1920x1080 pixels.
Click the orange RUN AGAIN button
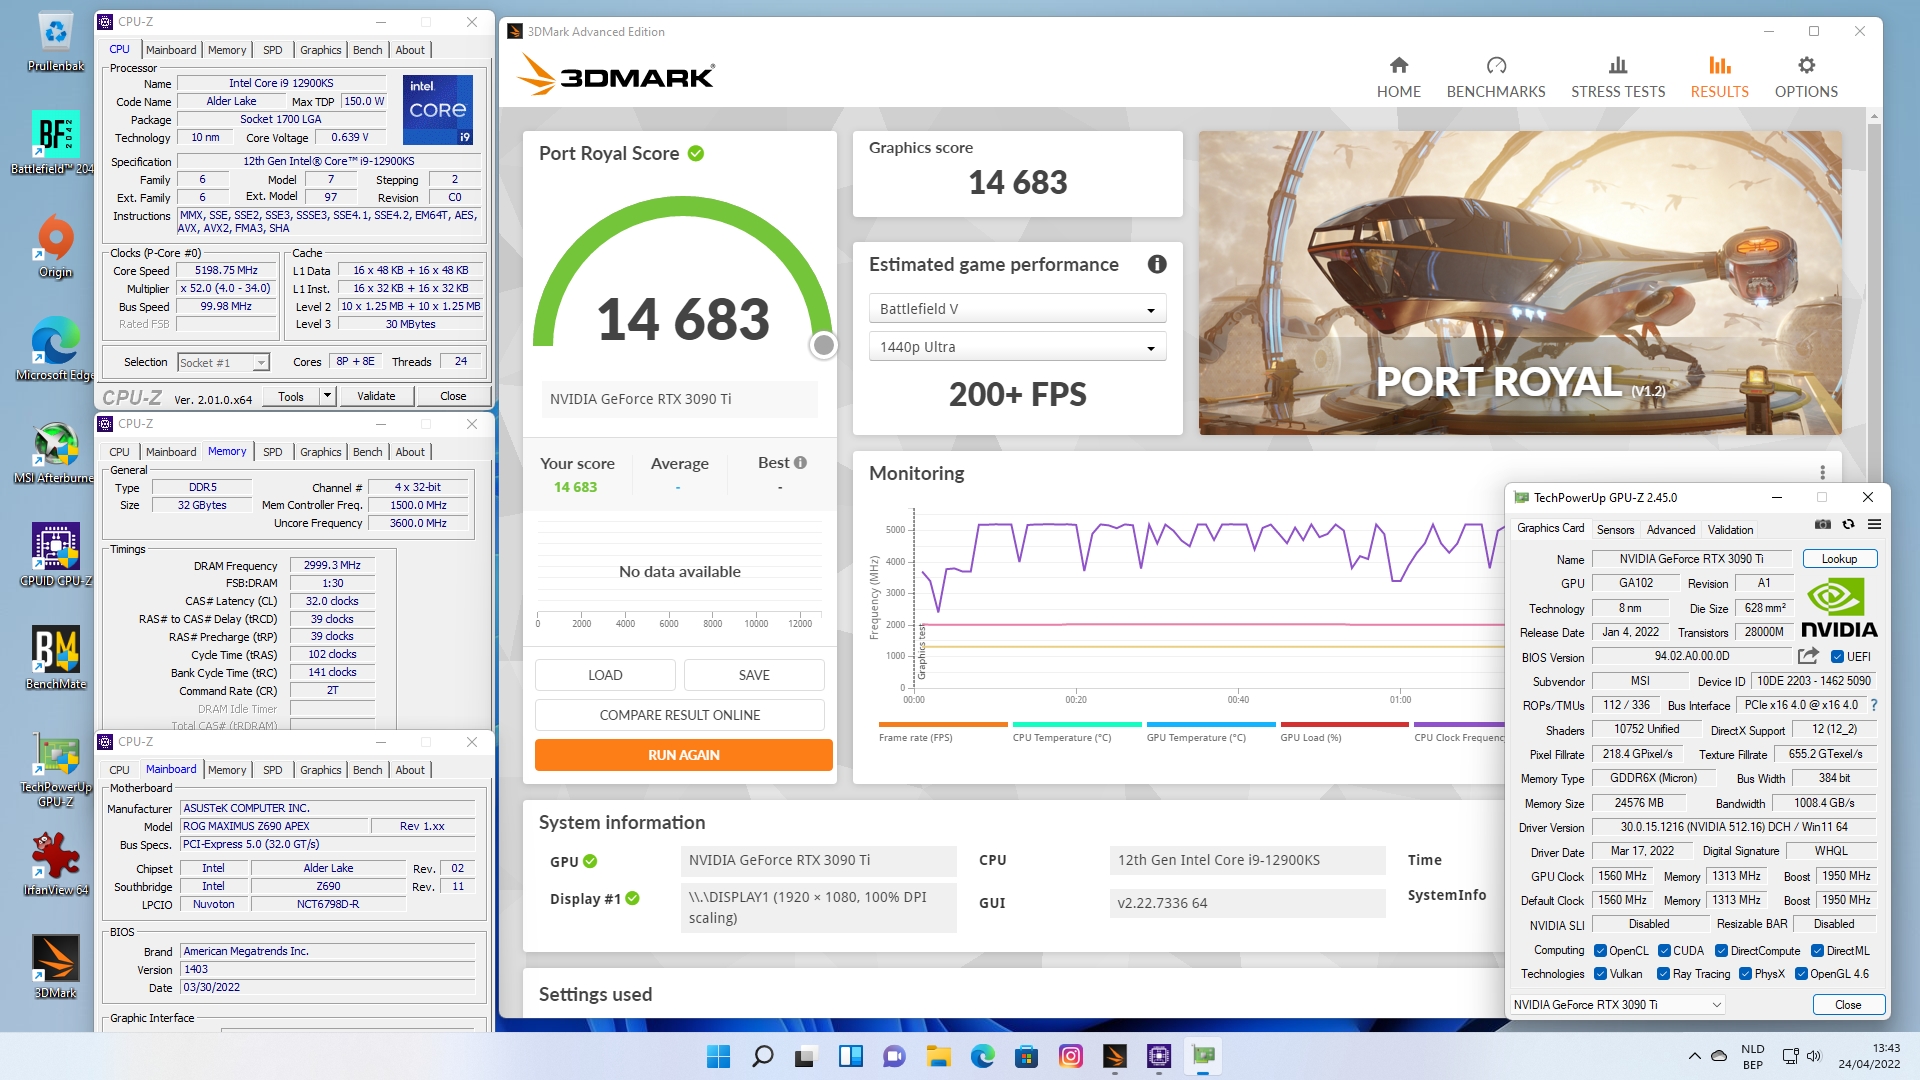pos(684,755)
